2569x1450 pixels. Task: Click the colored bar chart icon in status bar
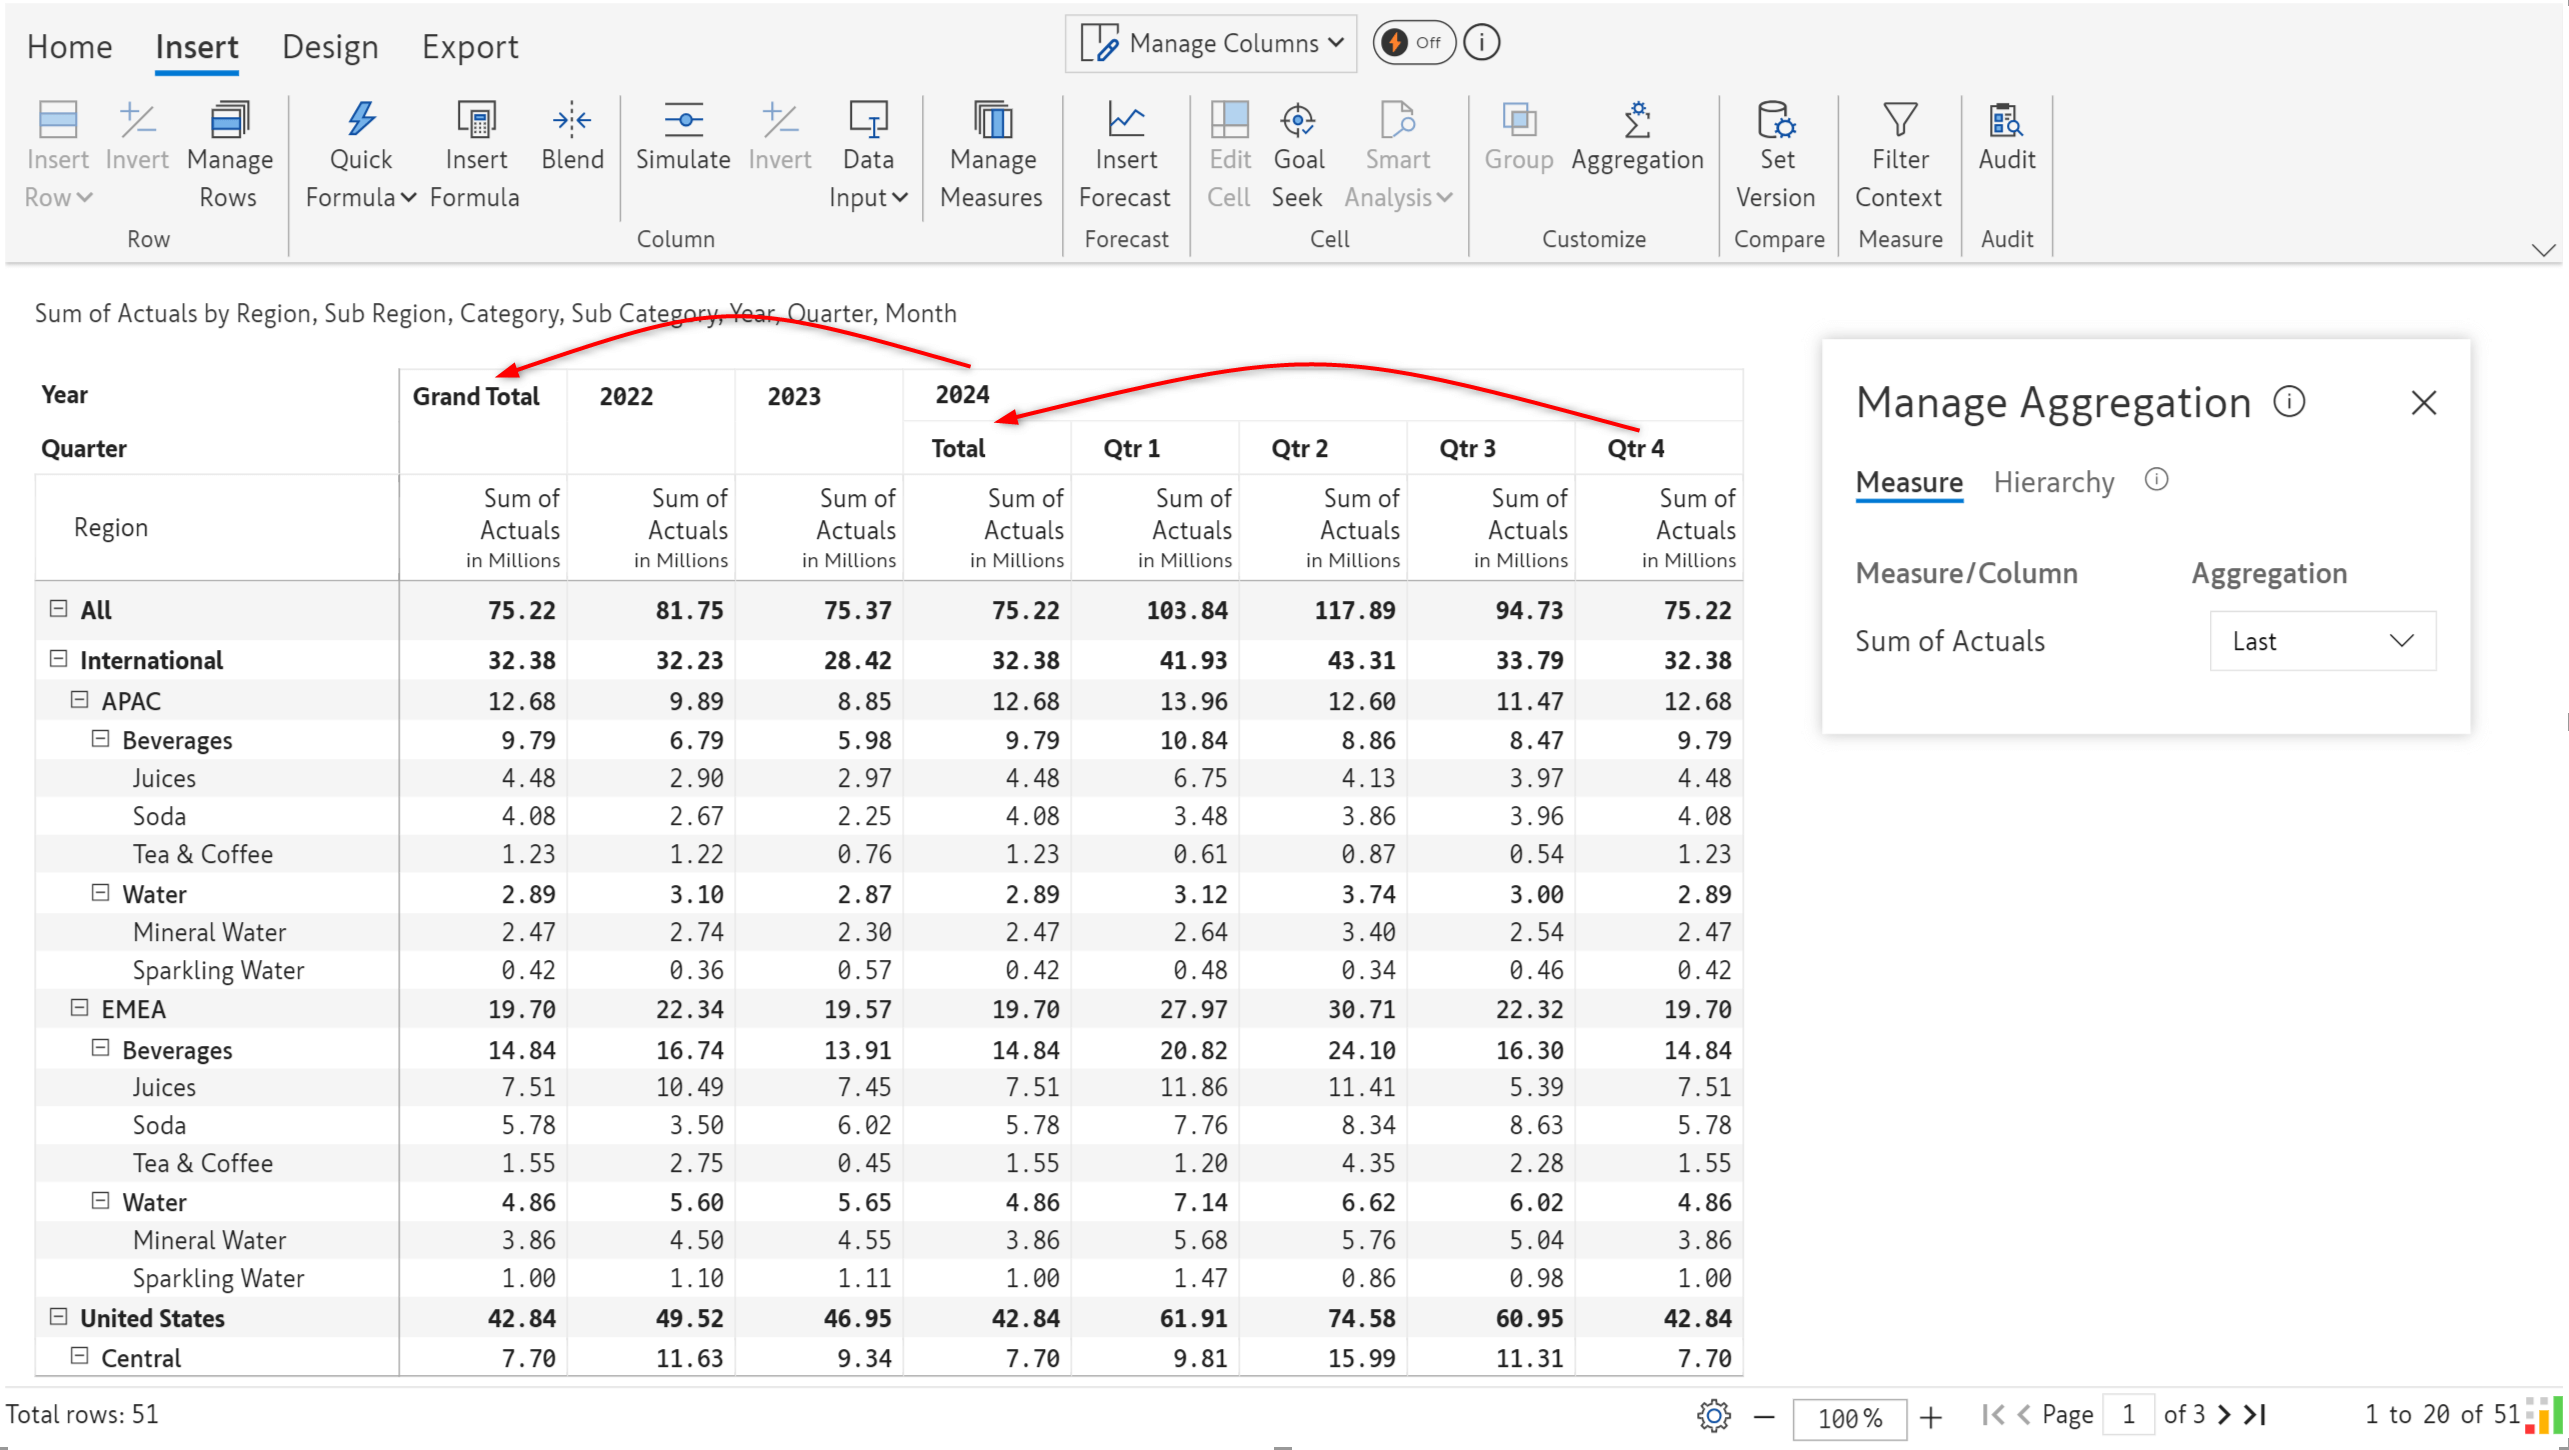2545,1414
